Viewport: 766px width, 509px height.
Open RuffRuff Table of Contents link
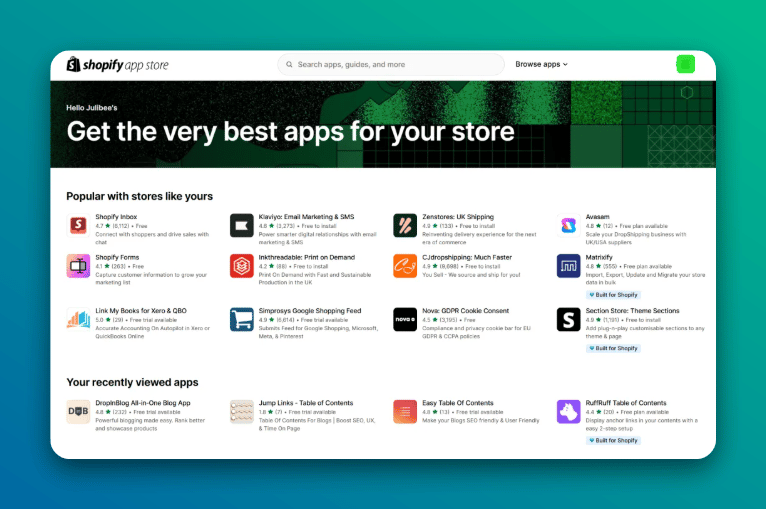coord(626,403)
